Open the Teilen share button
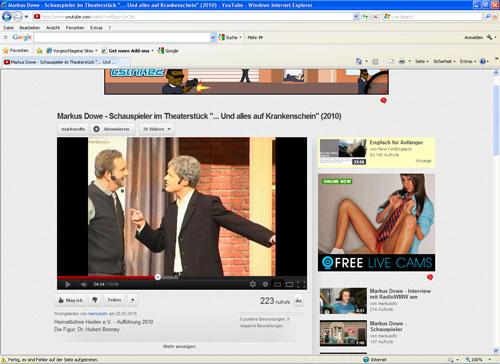Viewport: 500px width, 364px height. point(114,300)
